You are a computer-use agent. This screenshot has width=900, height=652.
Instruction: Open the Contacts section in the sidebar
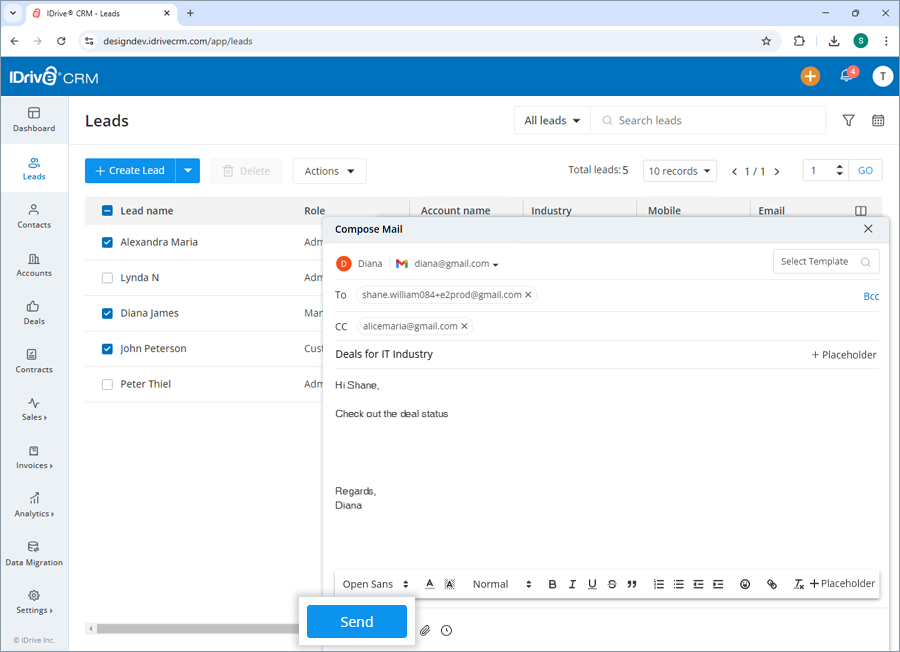click(34, 218)
